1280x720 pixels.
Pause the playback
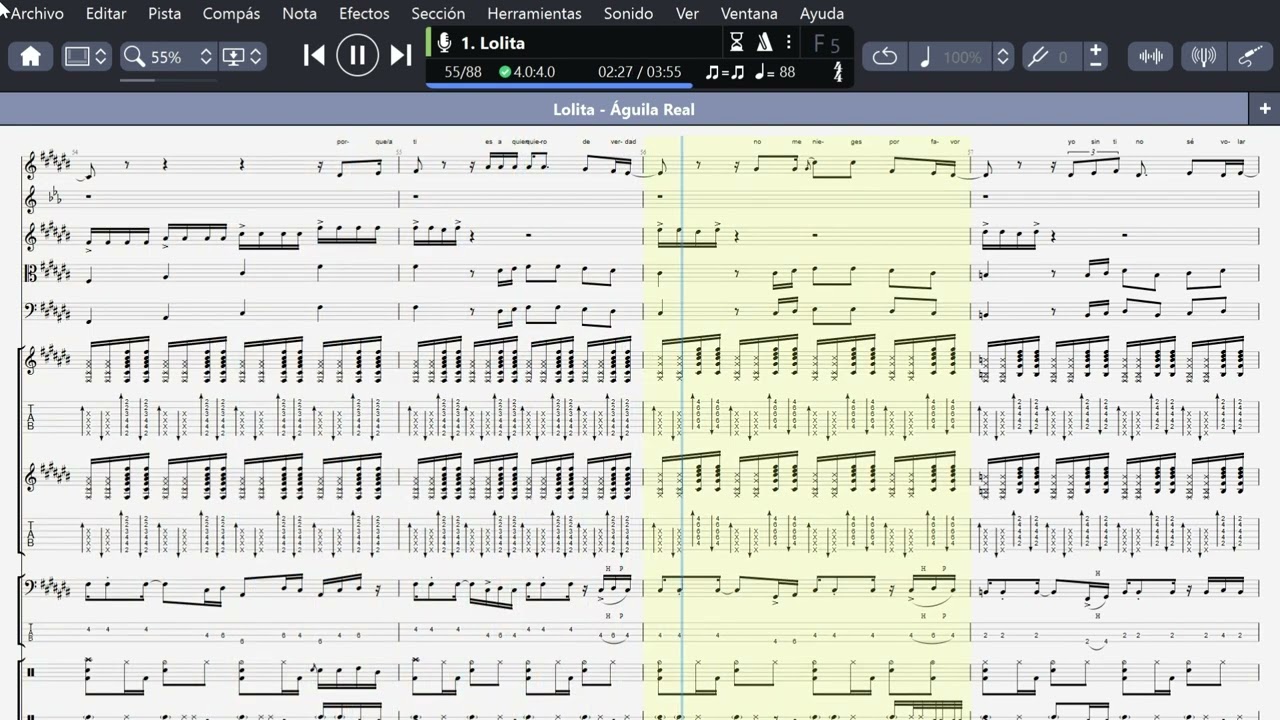357,55
